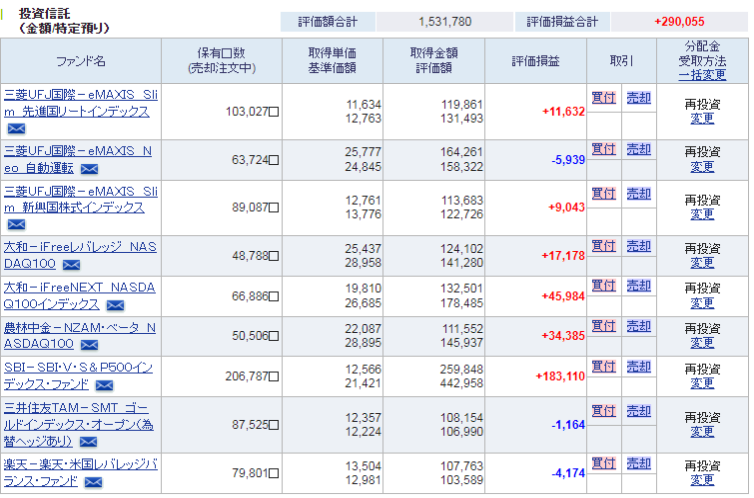754x498 pixels.
Task: Click 買付 for 楽天・米国レバレッジバランス・ファンド
Action: tap(603, 464)
